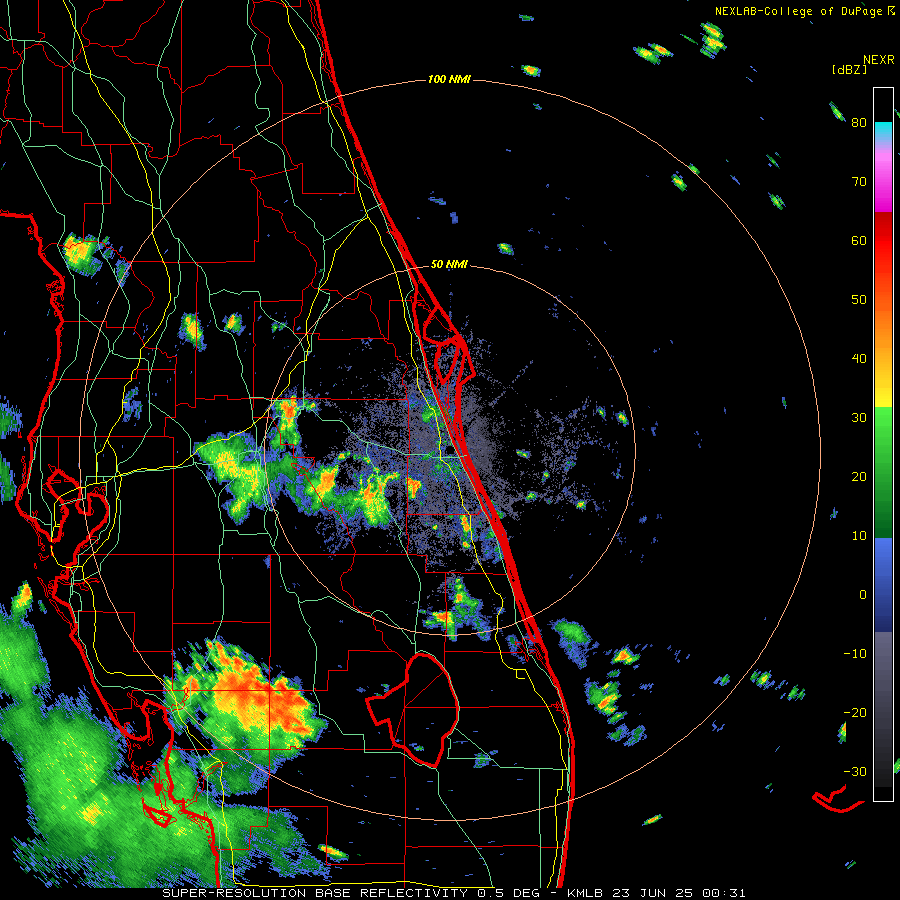Click the 'NEXR' label above the legend

pos(879,60)
